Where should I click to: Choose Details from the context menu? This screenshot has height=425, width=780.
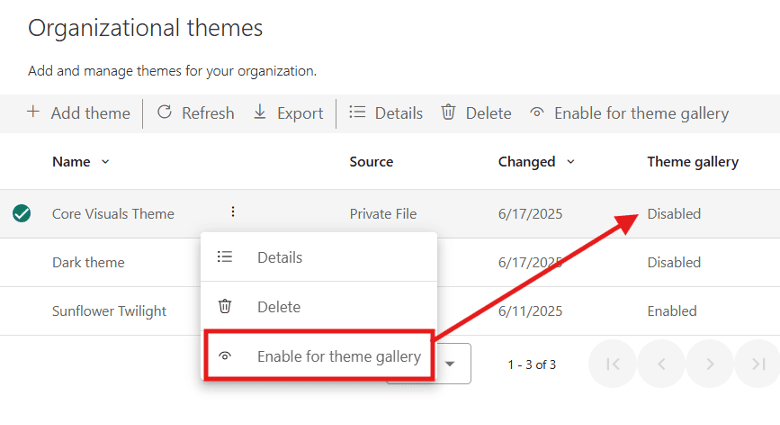[279, 257]
